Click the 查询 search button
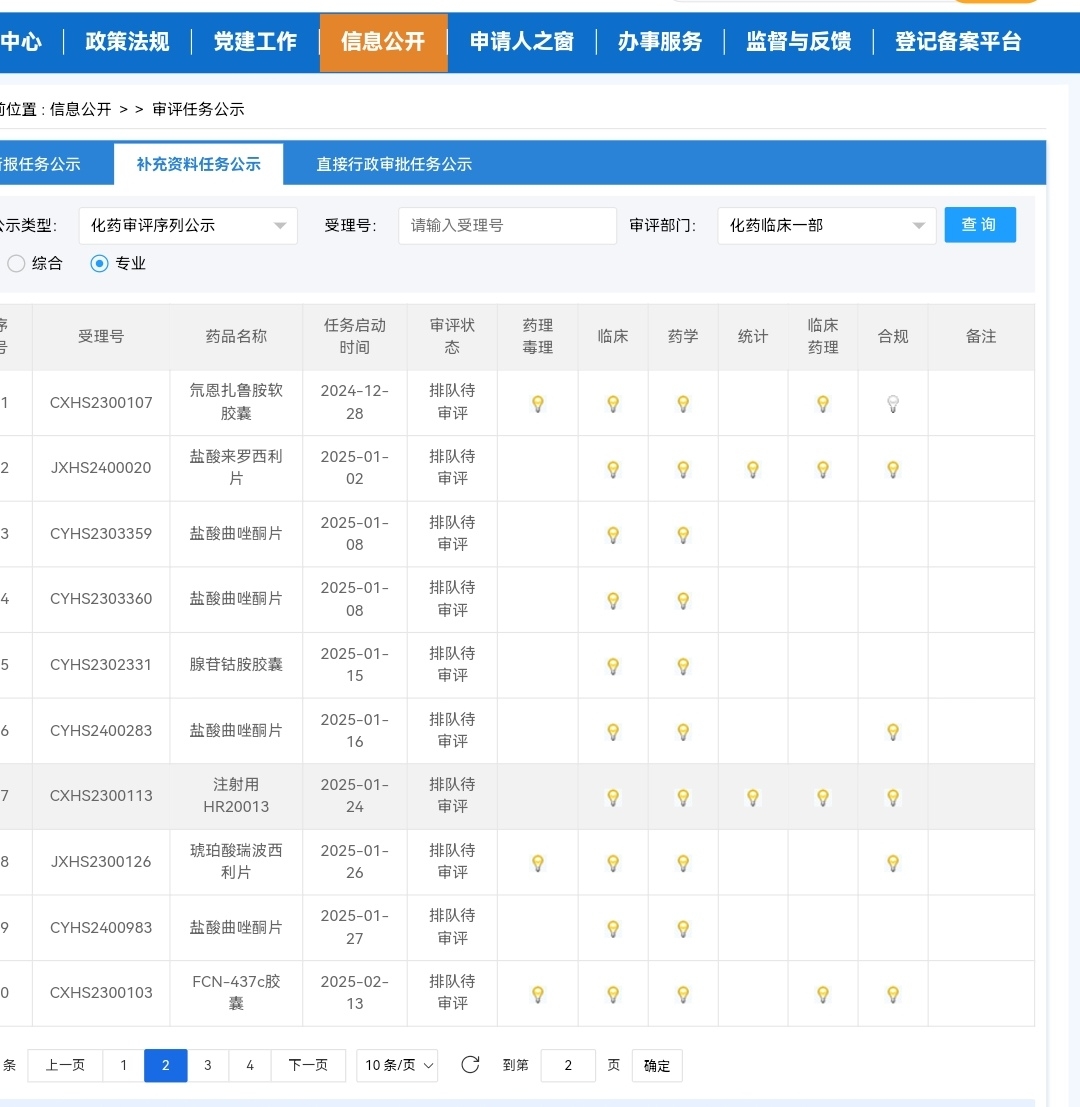Screen dimensions: 1080x1107 click(979, 225)
